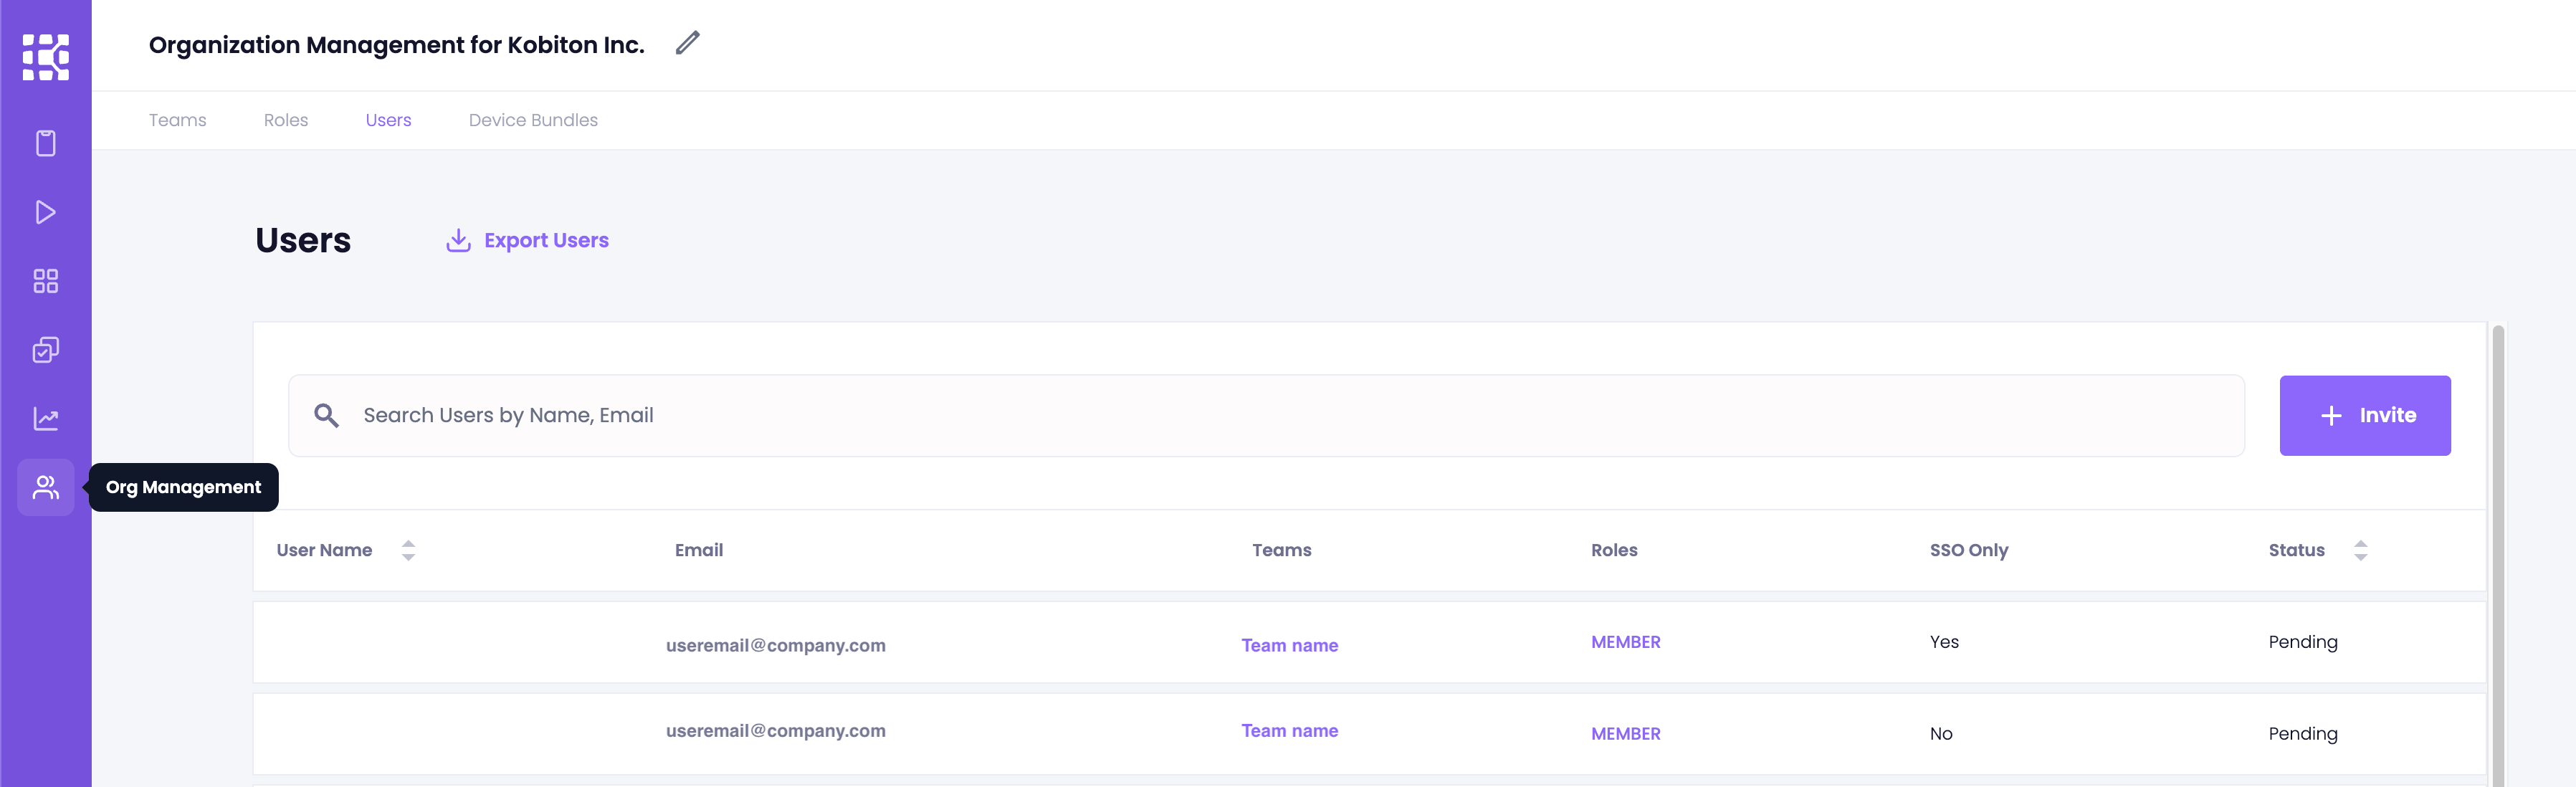
Task: Open Team name link in SSO No row
Action: coord(1290,731)
